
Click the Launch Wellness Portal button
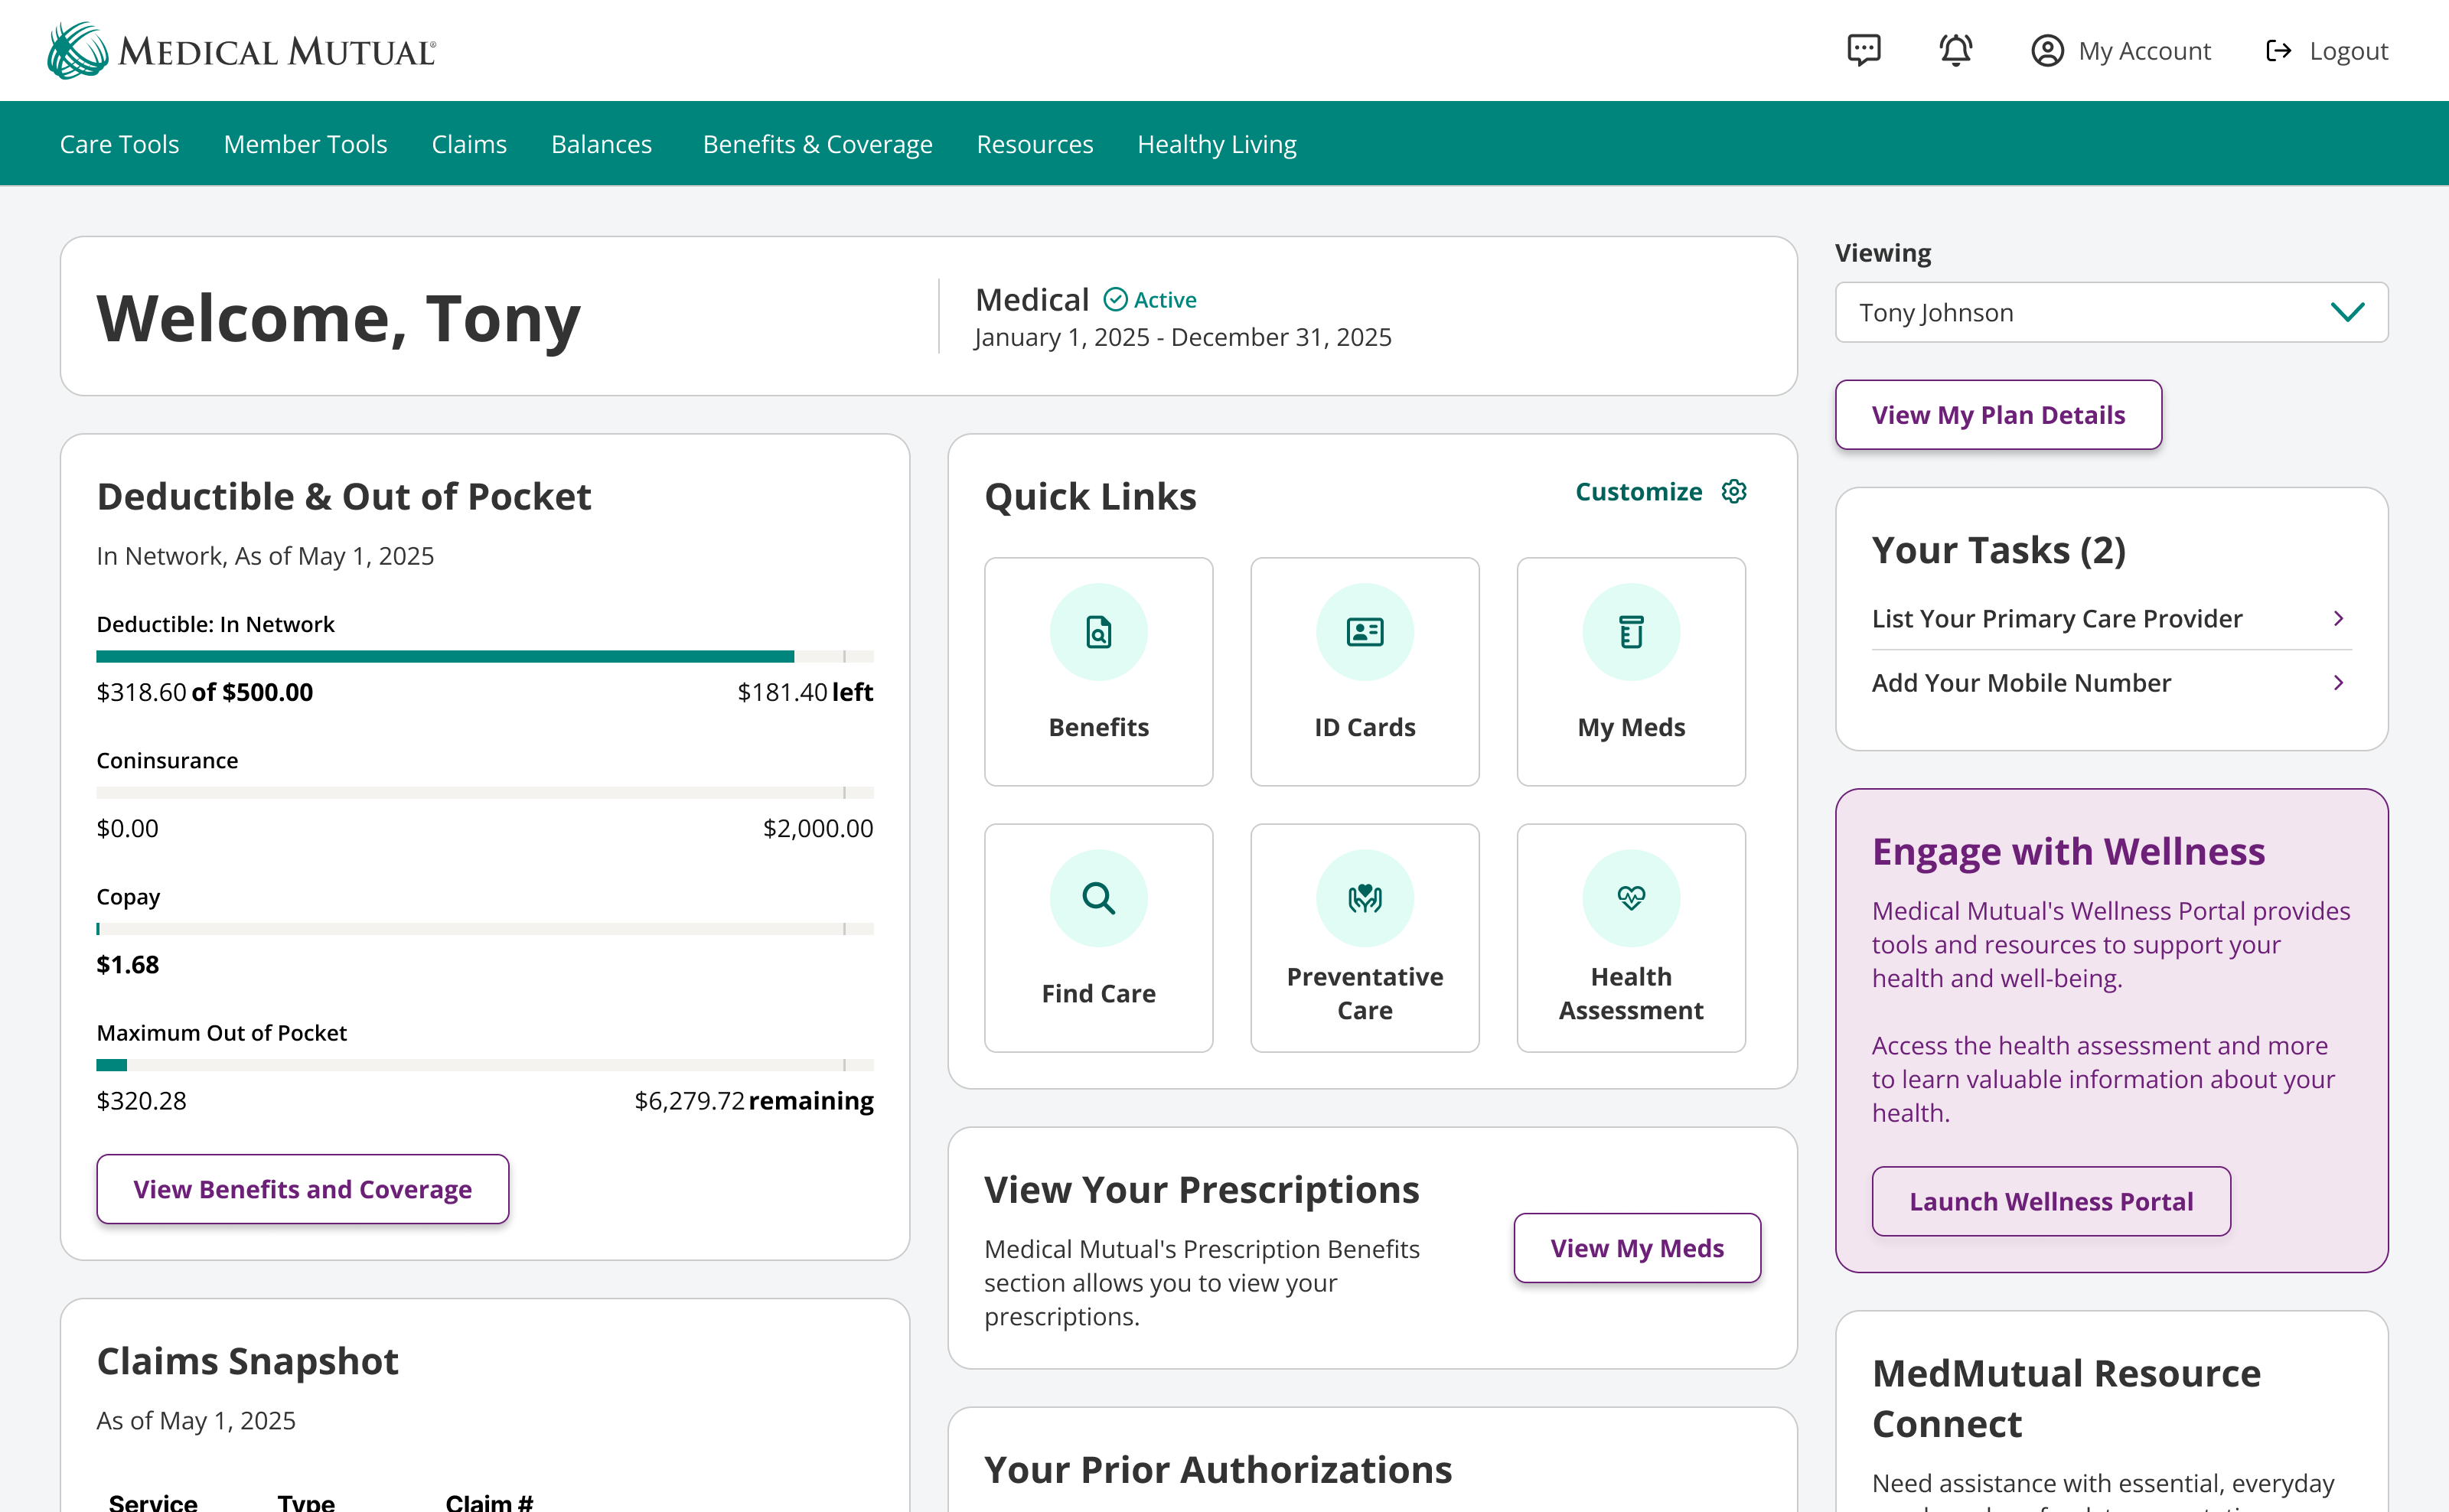pos(2050,1201)
